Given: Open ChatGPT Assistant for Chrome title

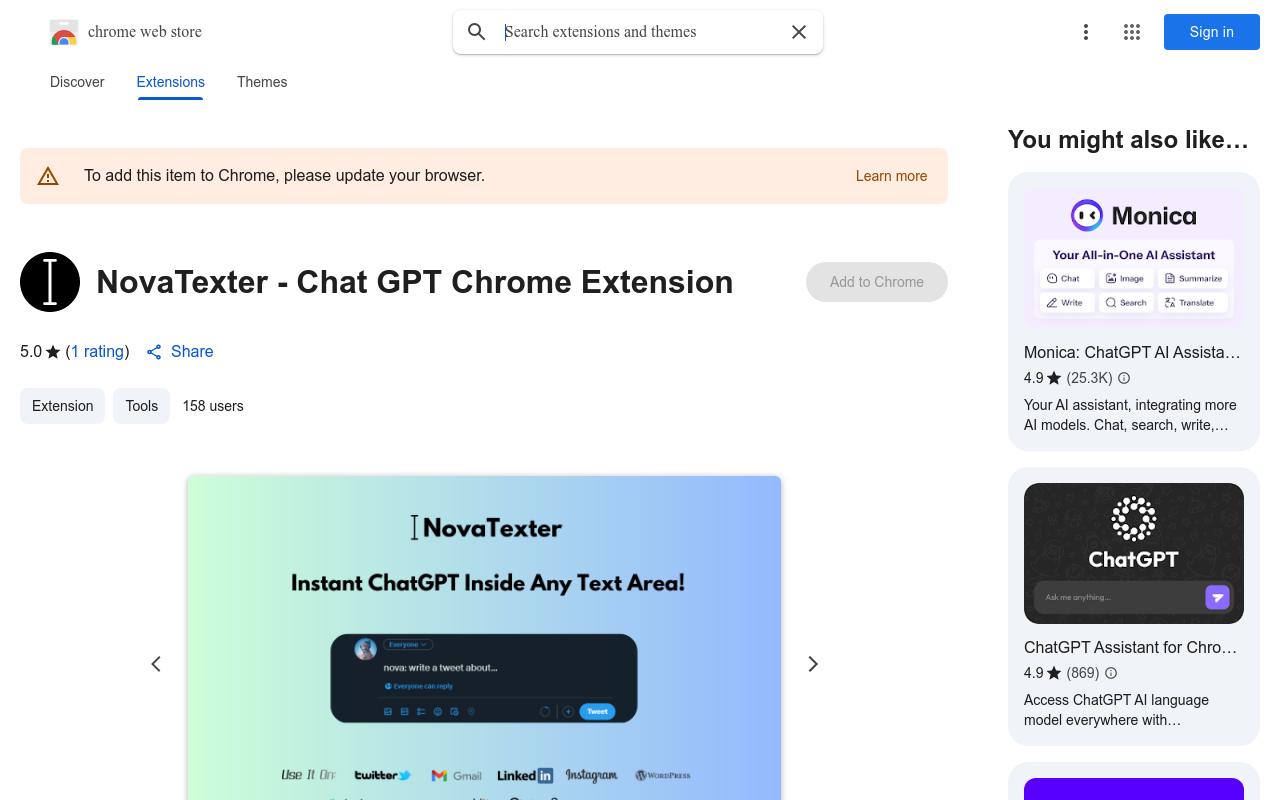Looking at the screenshot, I should (1131, 647).
